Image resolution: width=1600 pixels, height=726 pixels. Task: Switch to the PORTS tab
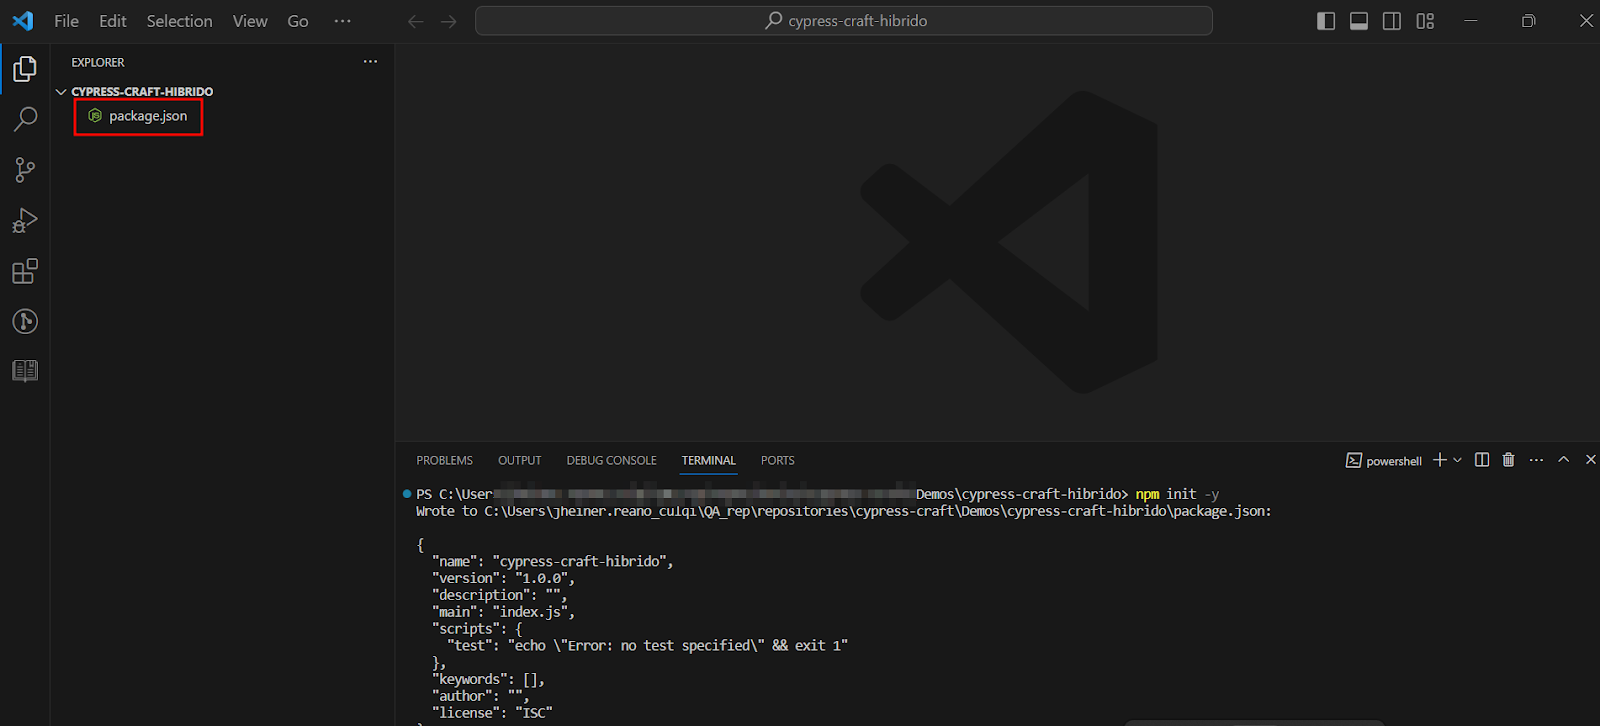tap(778, 461)
